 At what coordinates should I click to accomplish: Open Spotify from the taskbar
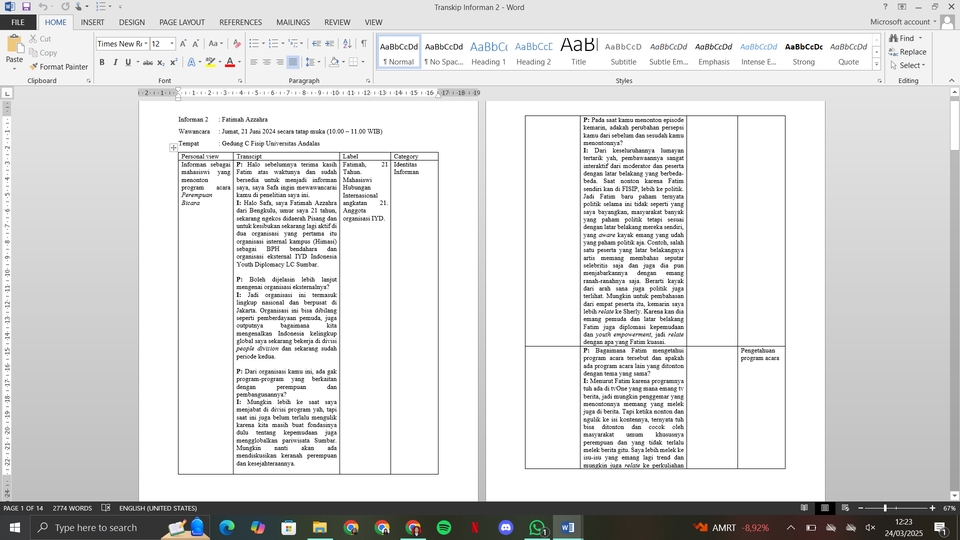click(x=444, y=527)
